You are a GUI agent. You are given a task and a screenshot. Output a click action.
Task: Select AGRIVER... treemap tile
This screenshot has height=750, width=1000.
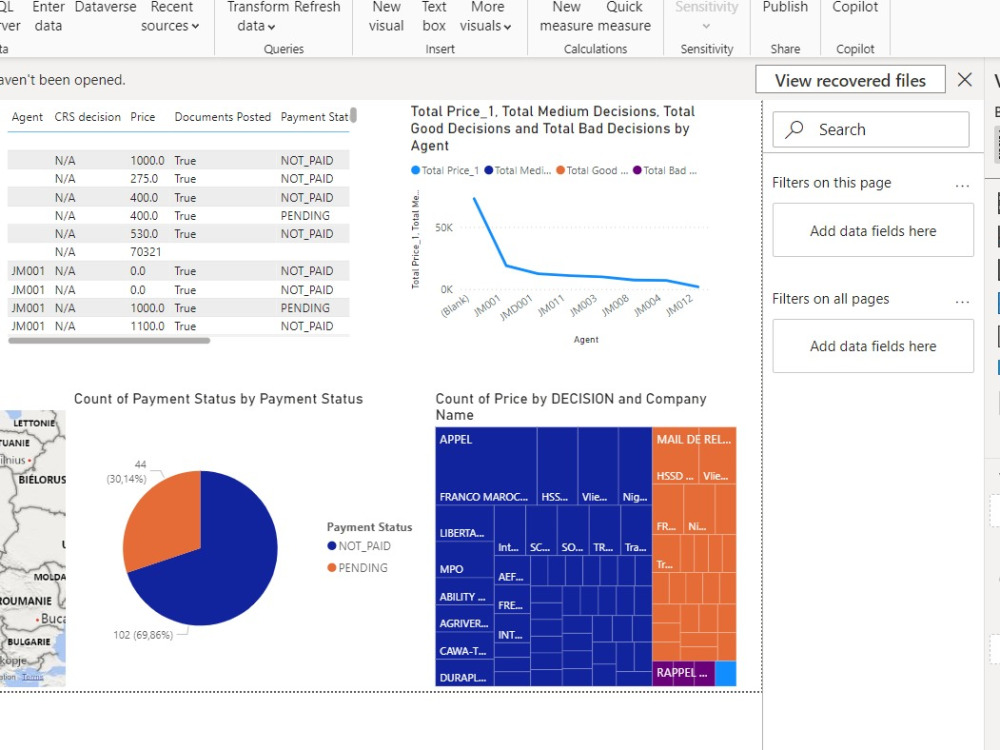tap(464, 619)
